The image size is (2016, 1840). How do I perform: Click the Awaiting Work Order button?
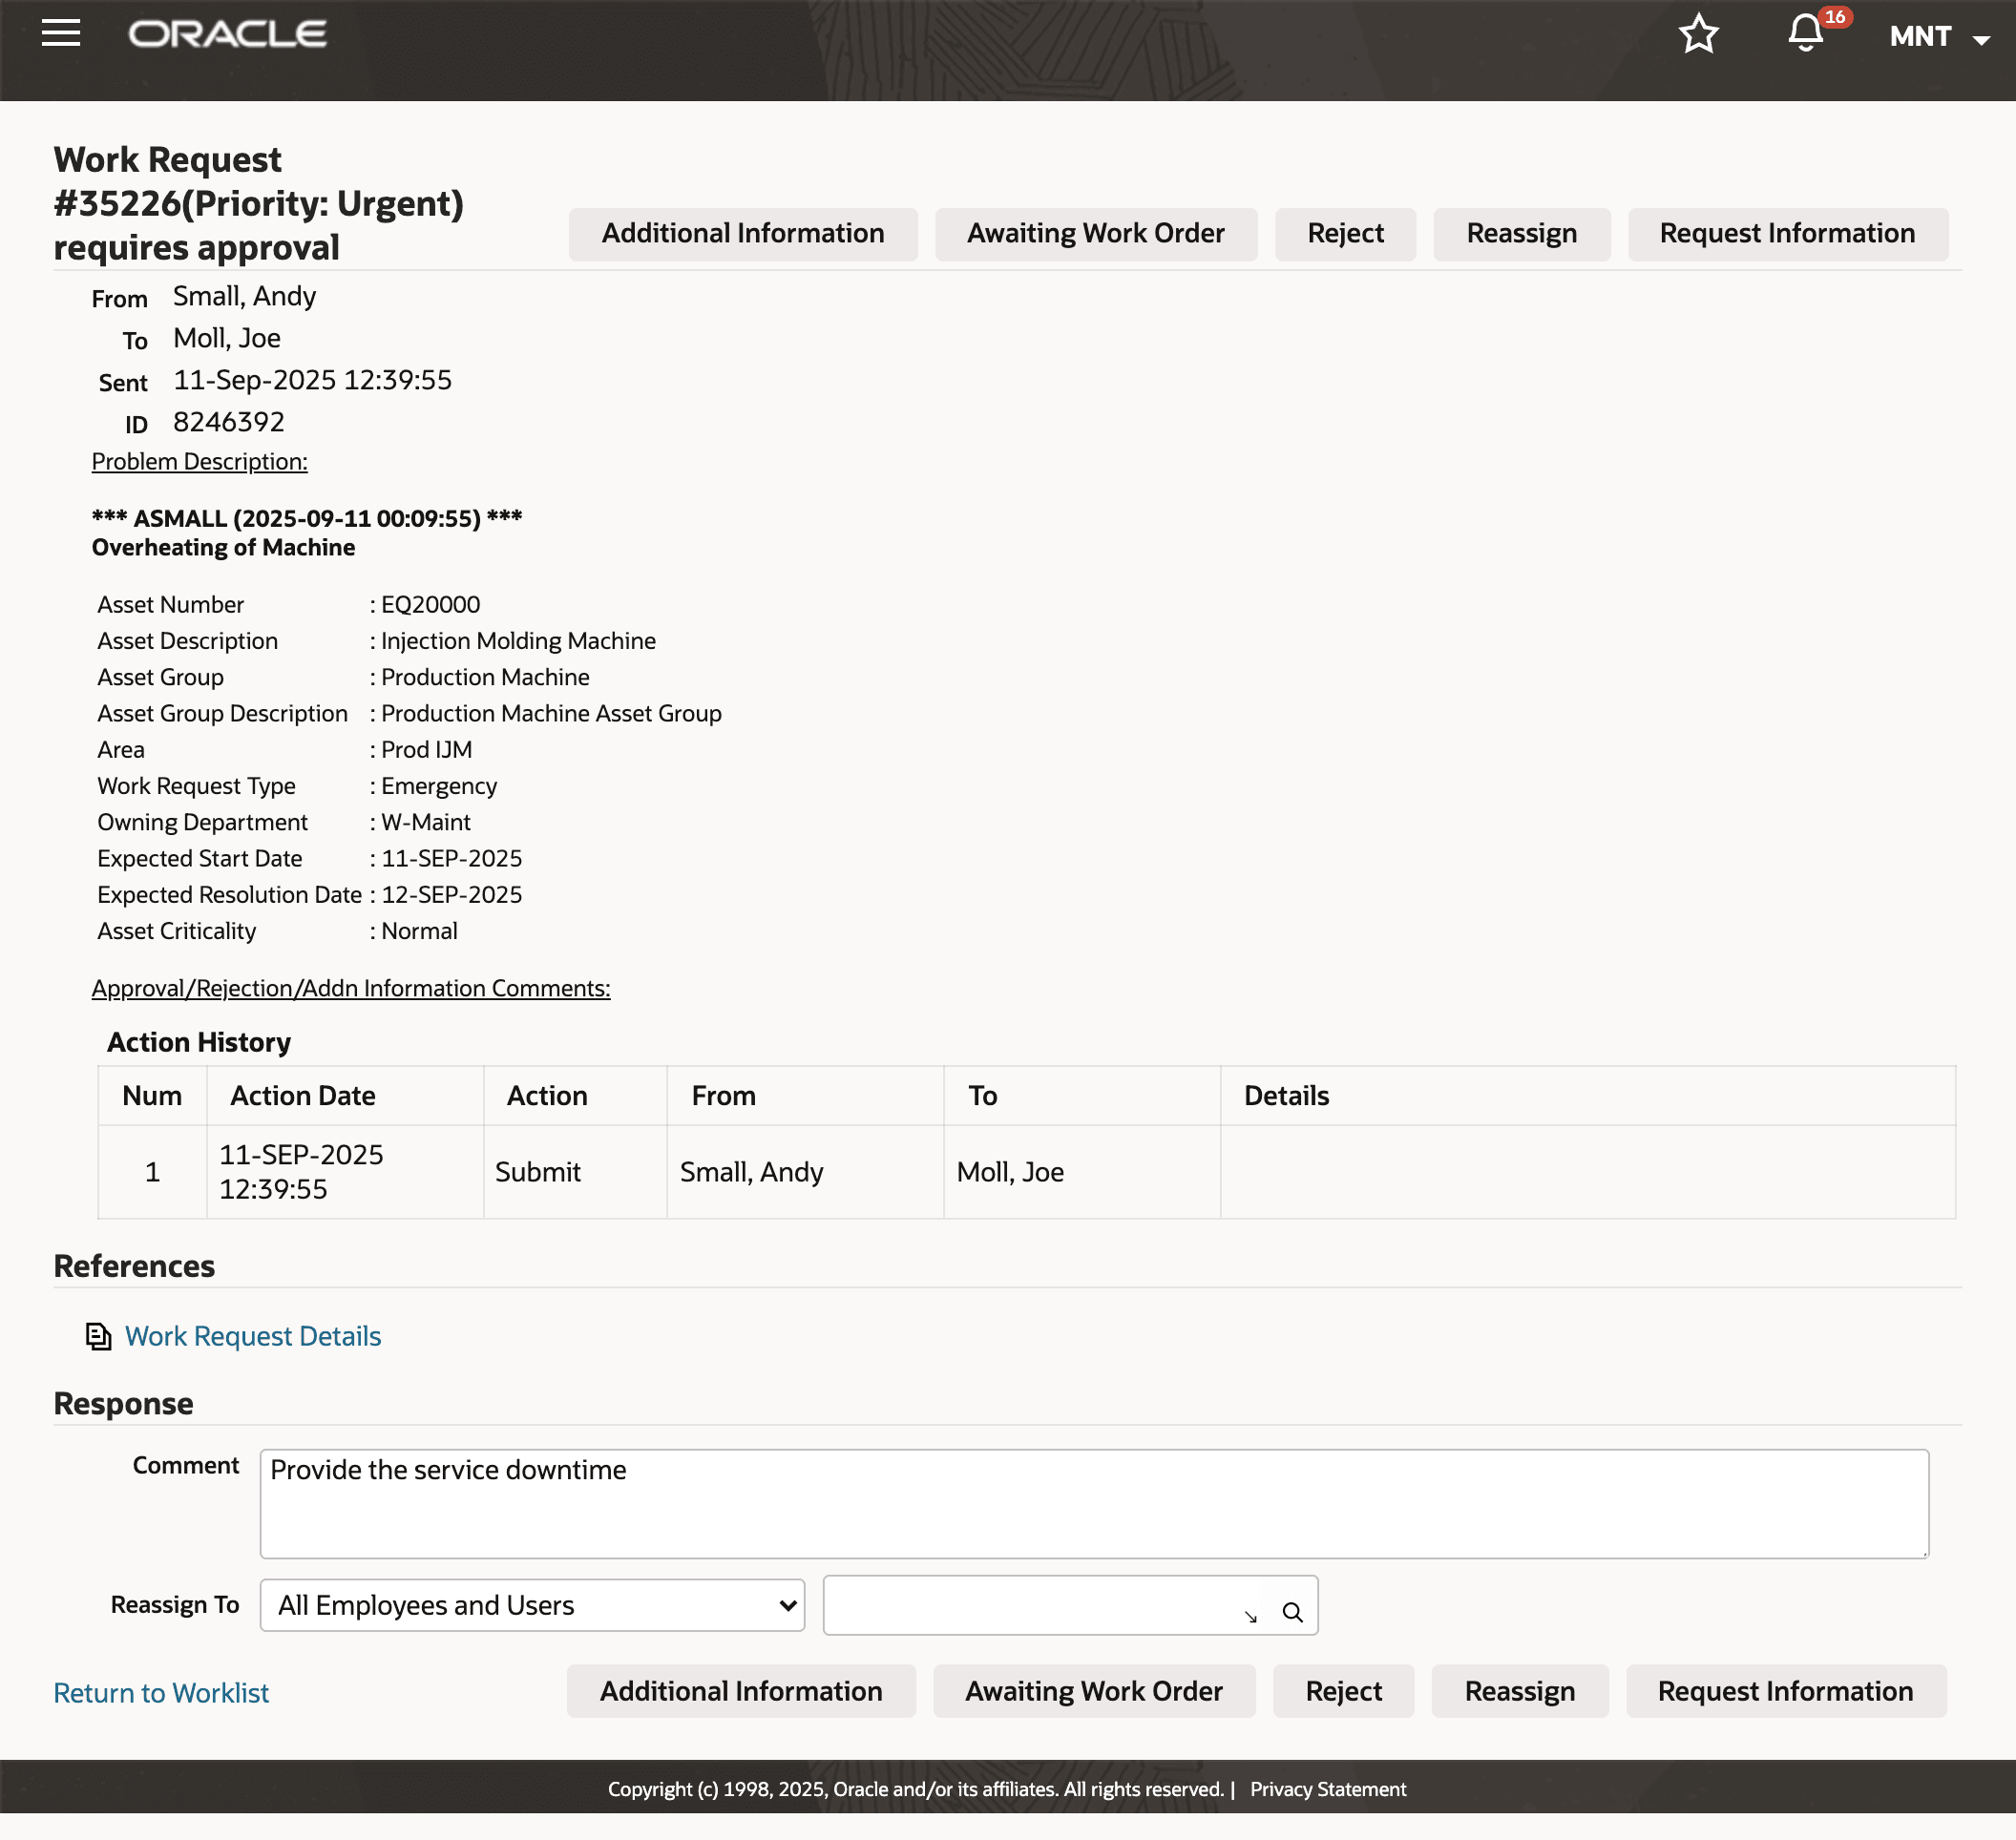click(1096, 233)
